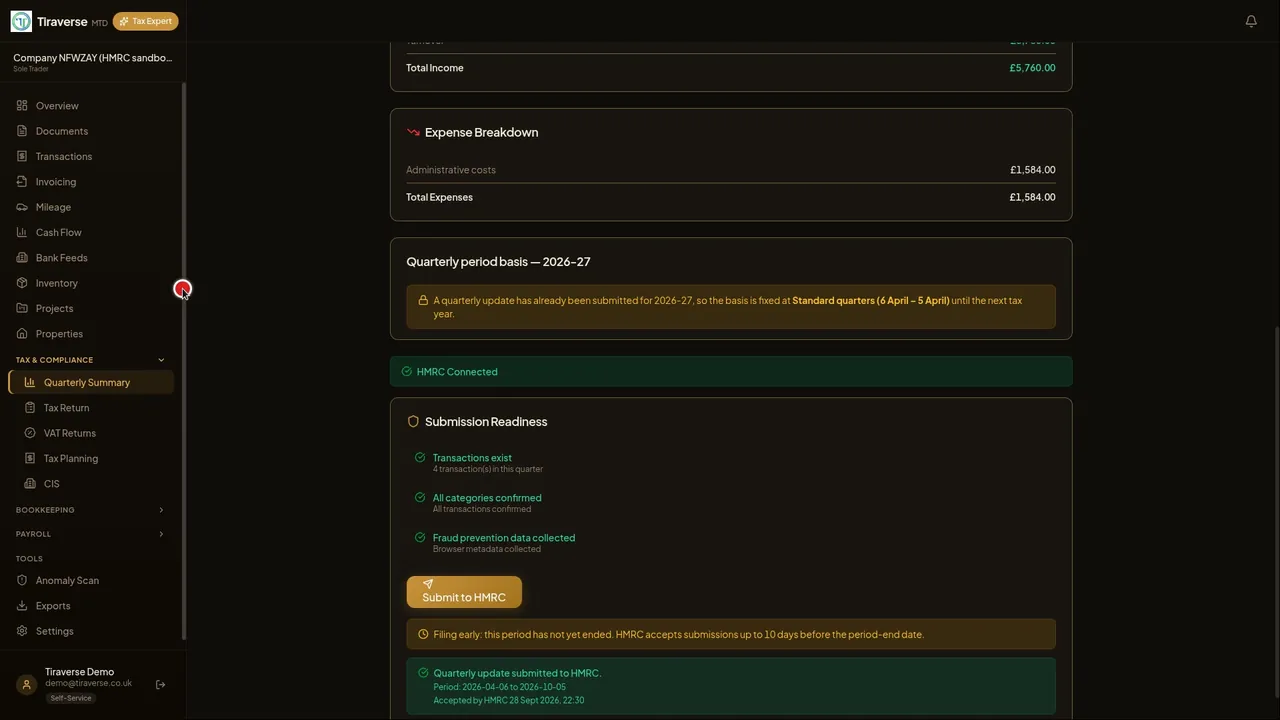Click the Self-Service badge
Viewport: 1280px width, 720px height.
click(x=71, y=698)
